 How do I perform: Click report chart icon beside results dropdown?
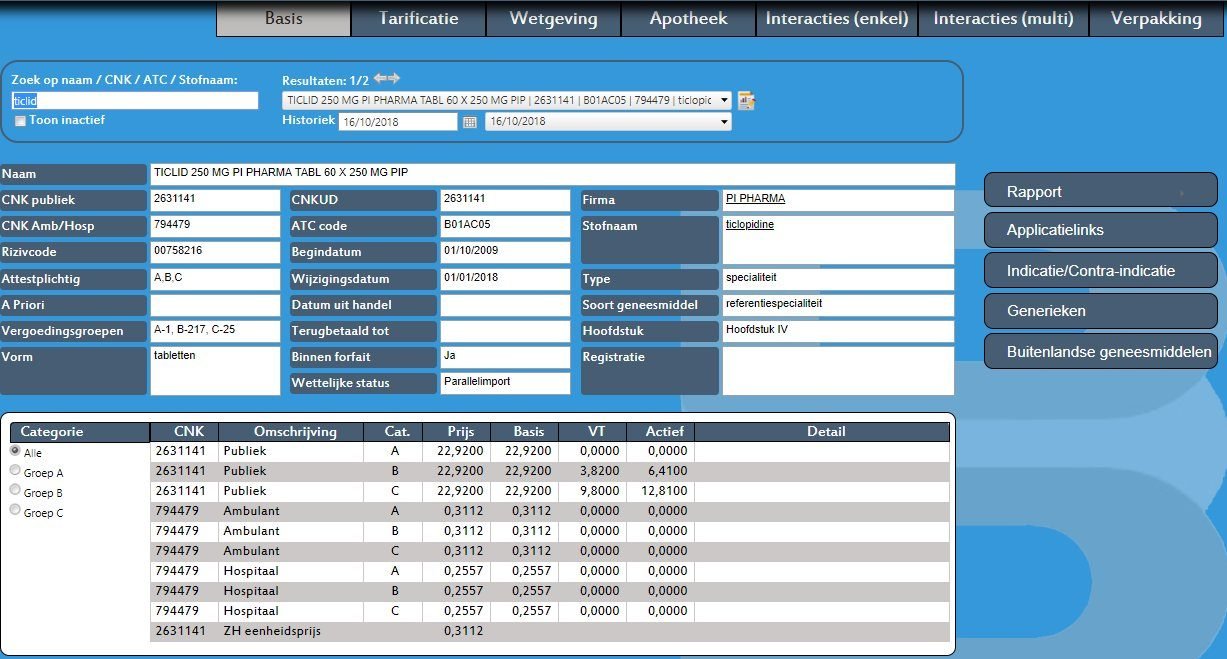click(x=747, y=100)
